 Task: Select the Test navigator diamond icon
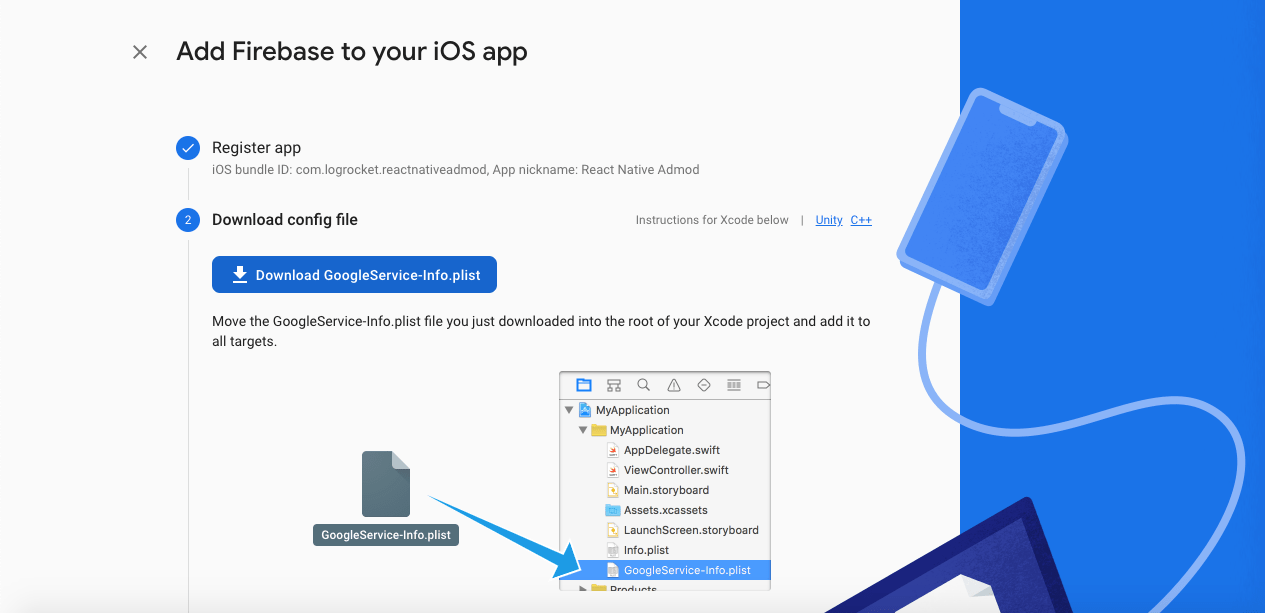click(x=703, y=385)
